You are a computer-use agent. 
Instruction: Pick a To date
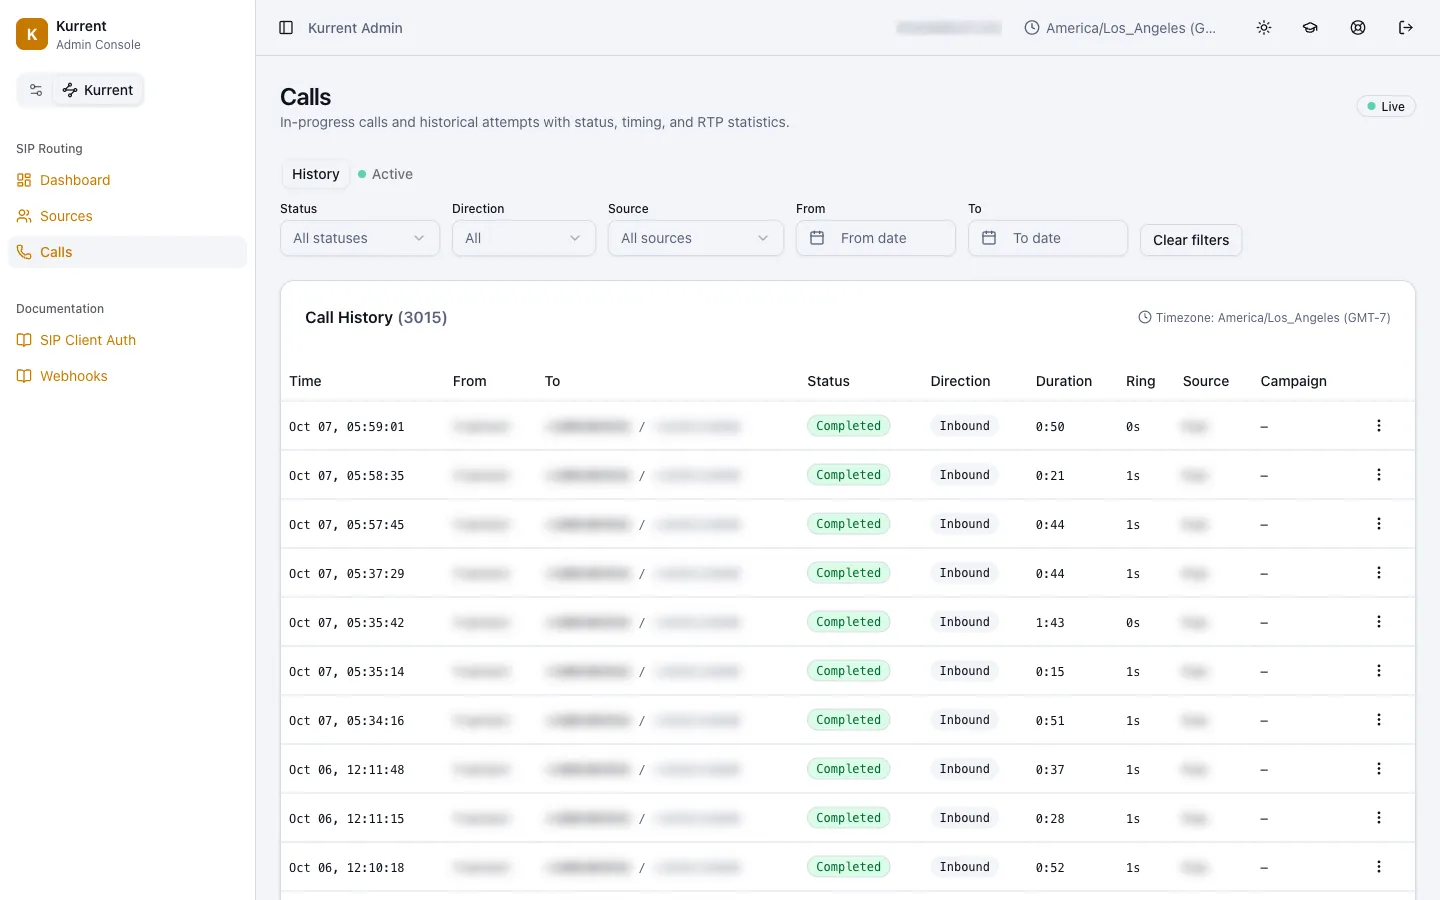[x=1048, y=238]
